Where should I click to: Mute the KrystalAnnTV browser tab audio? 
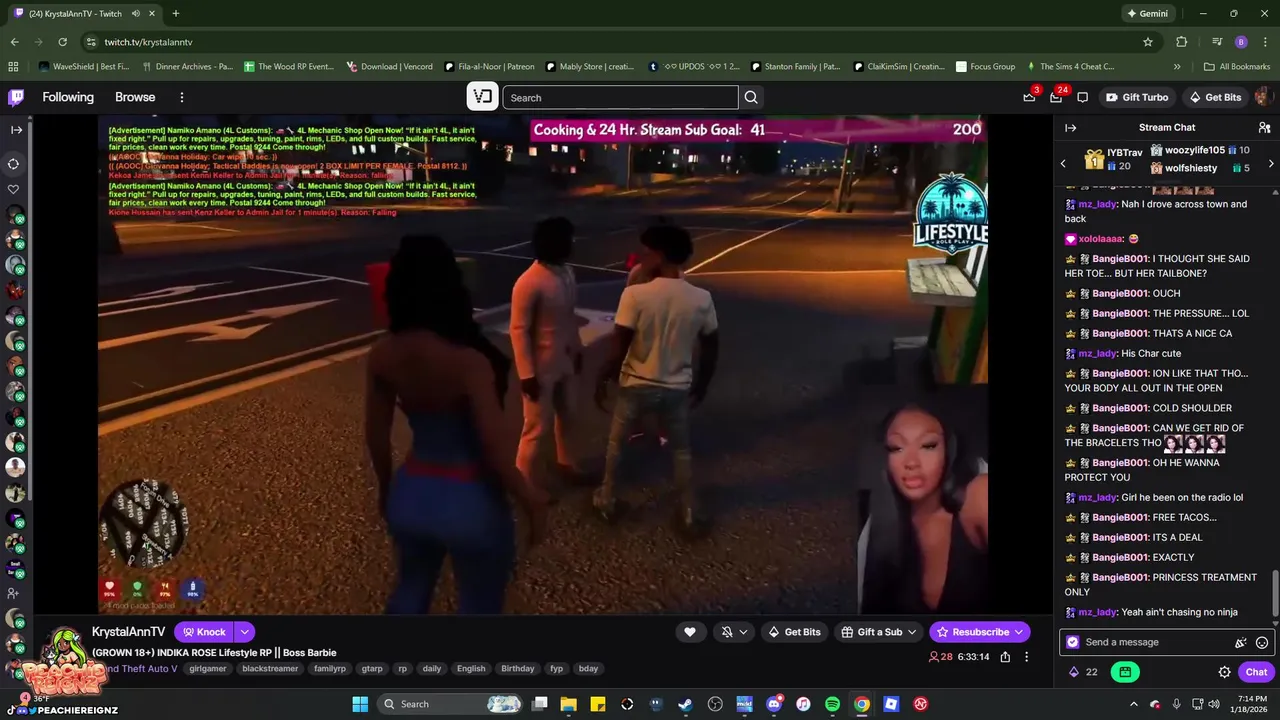click(x=136, y=14)
